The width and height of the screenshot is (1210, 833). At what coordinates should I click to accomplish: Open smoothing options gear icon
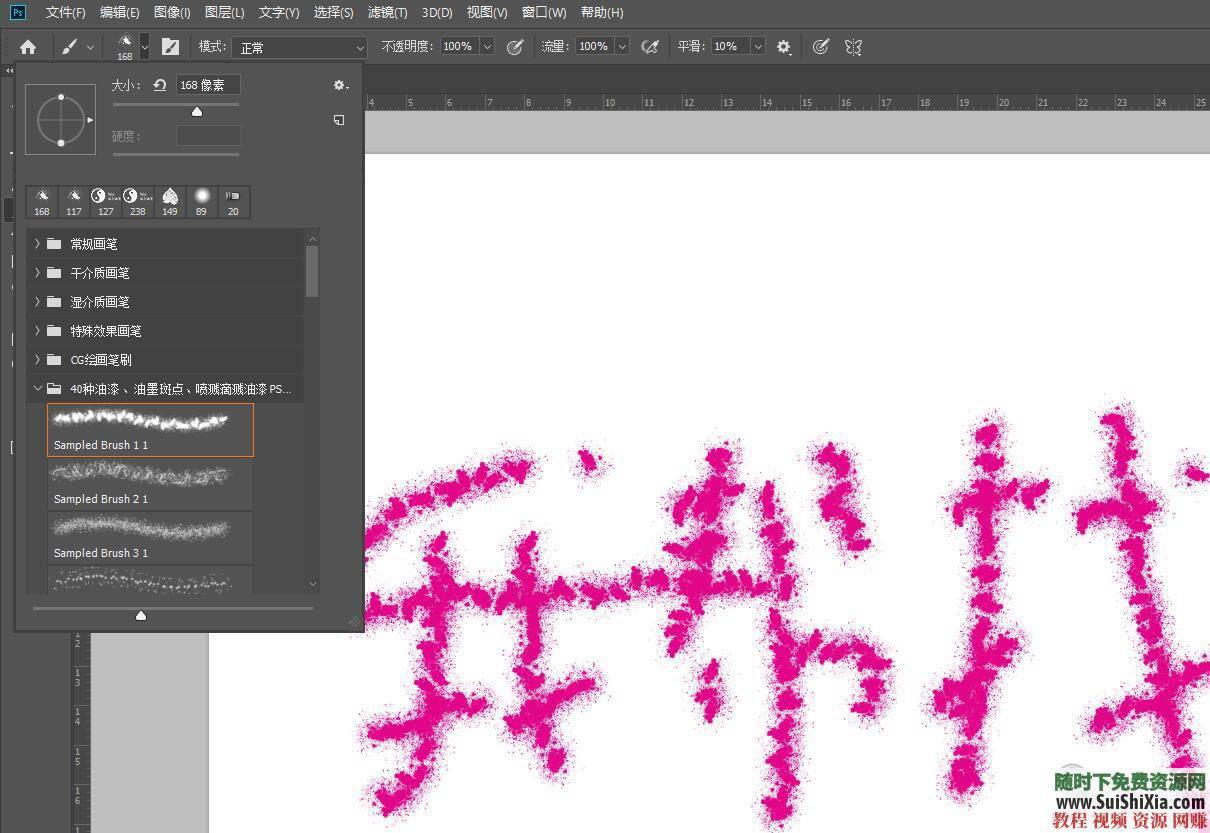coord(784,47)
